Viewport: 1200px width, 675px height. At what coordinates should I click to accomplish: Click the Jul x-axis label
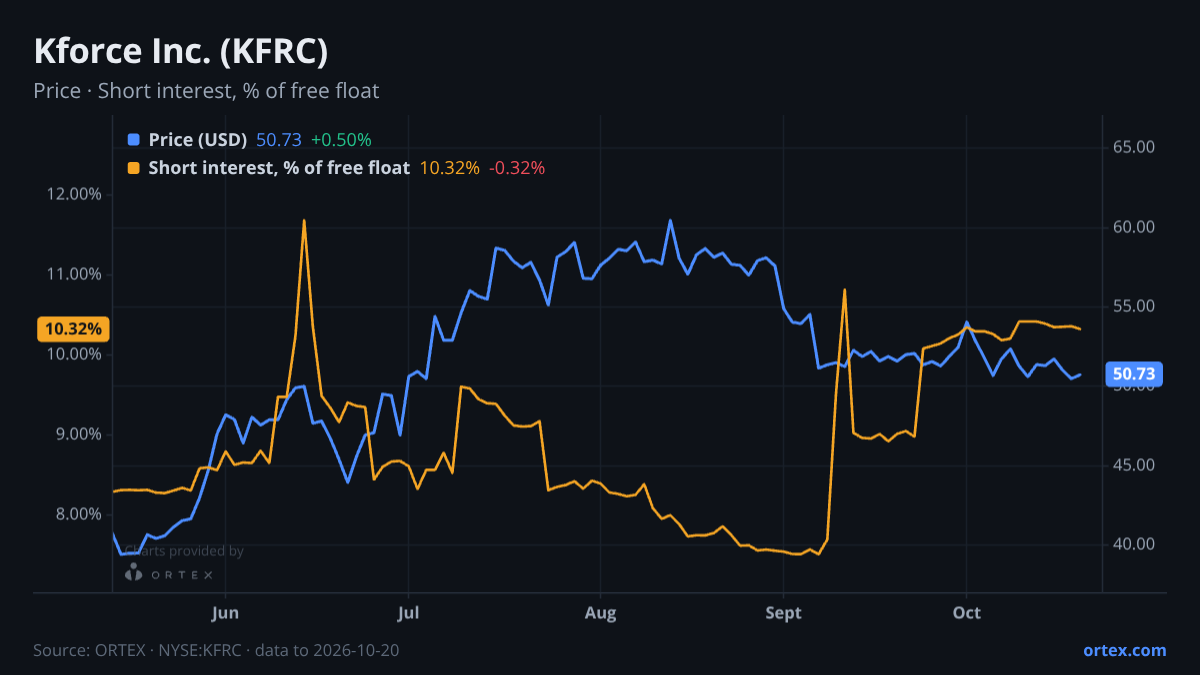(407, 613)
